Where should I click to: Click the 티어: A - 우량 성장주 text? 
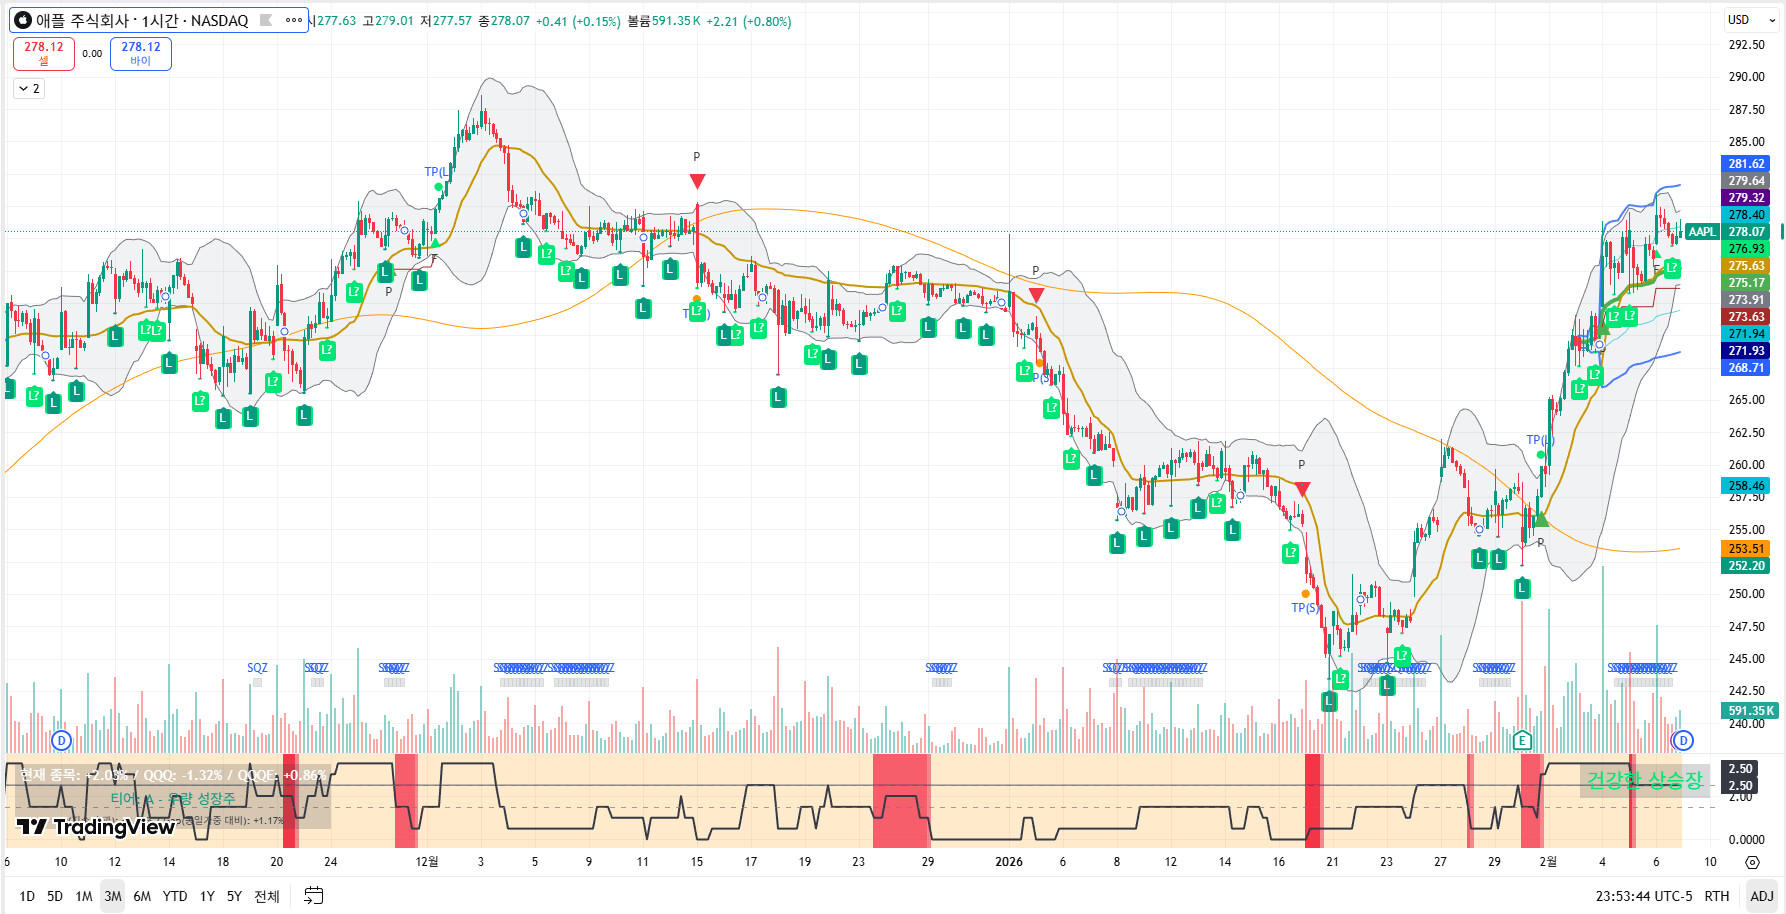173,799
